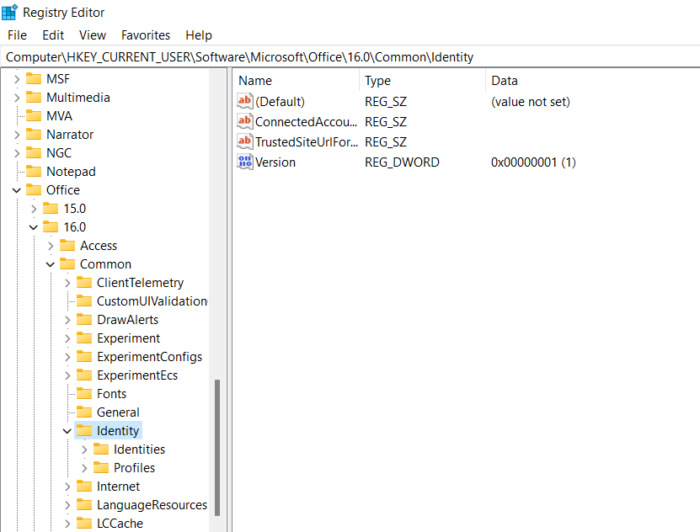Expand the Narrator key
The image size is (700, 532).
(17, 135)
